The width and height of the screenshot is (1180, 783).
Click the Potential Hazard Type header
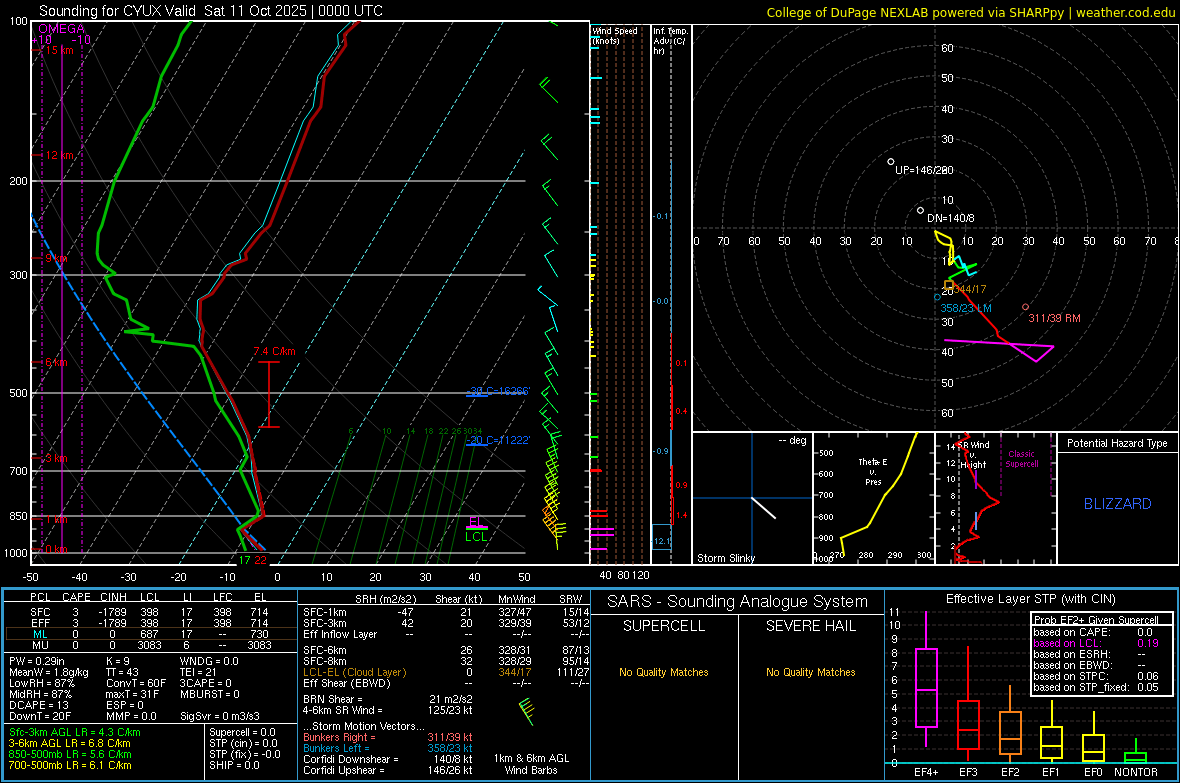(1118, 443)
